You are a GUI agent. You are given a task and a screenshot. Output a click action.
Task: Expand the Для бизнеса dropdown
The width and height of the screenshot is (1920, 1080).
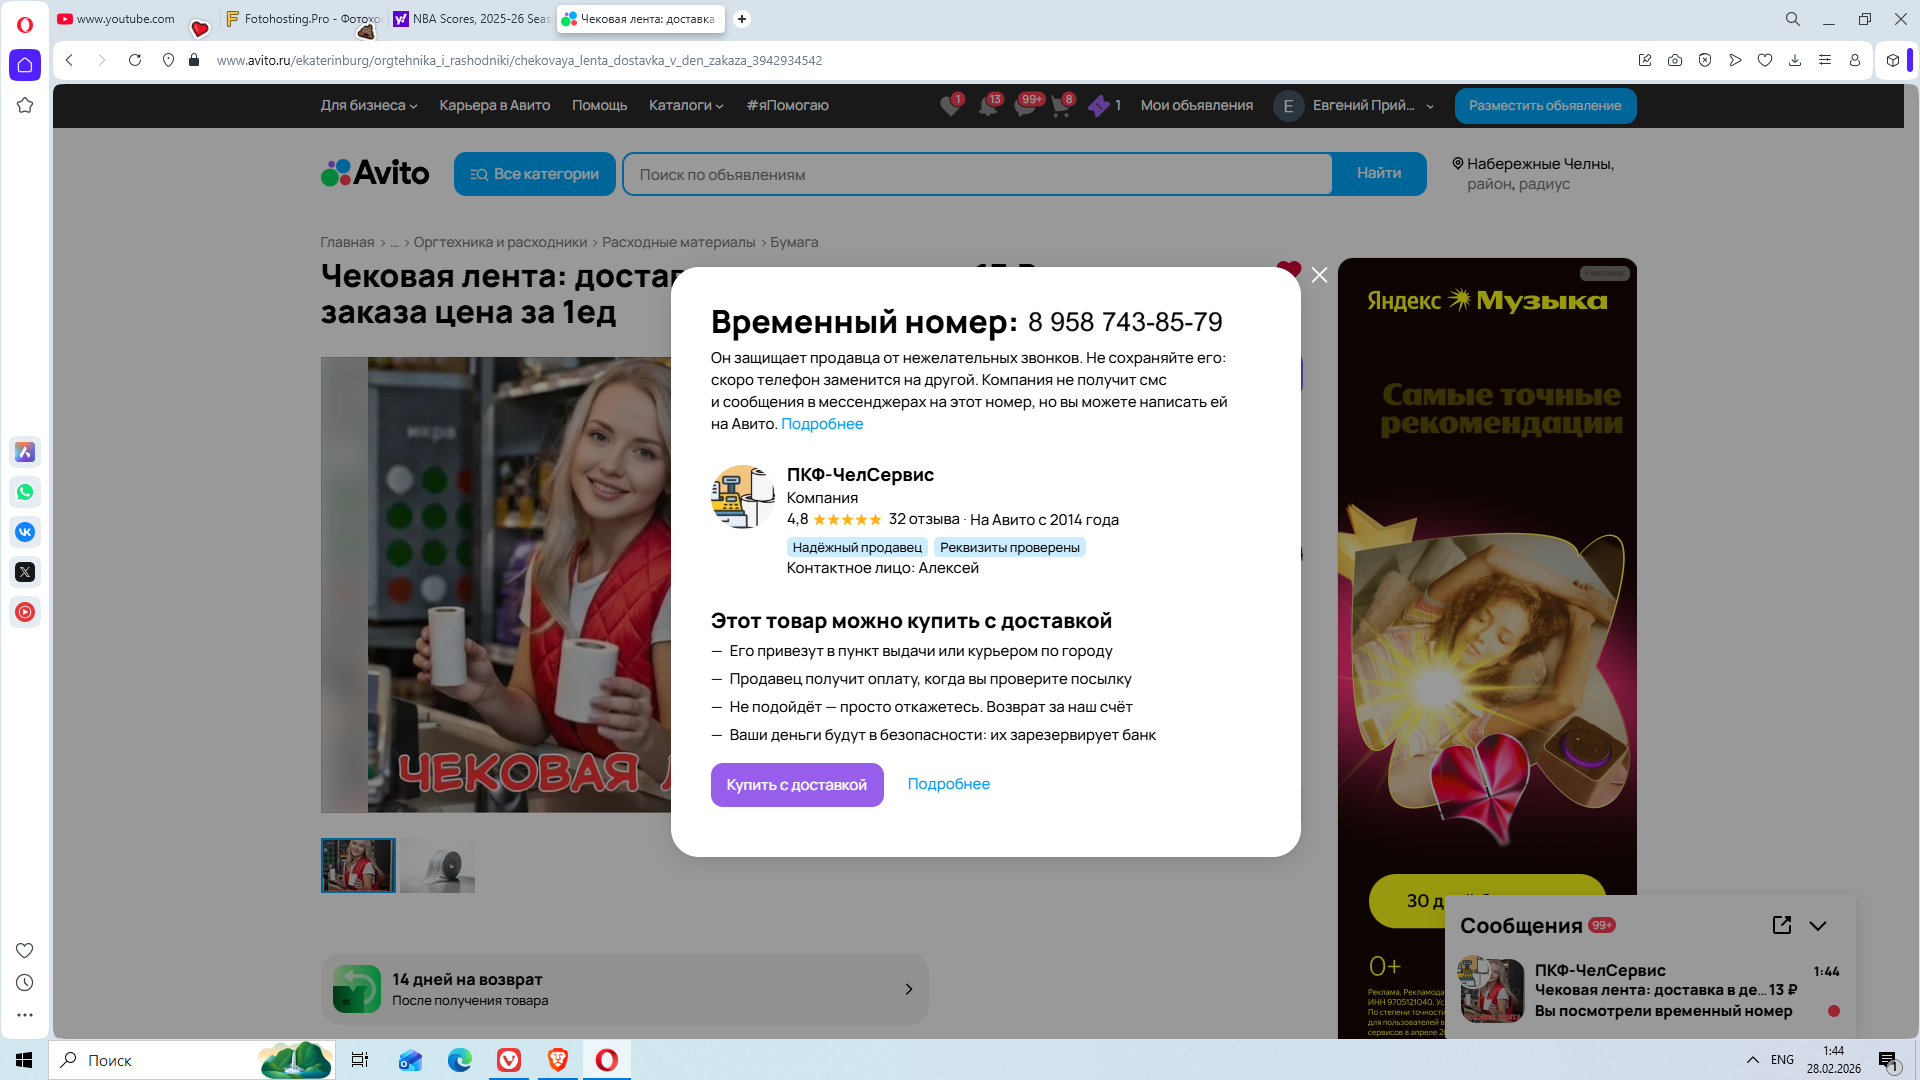tap(368, 105)
